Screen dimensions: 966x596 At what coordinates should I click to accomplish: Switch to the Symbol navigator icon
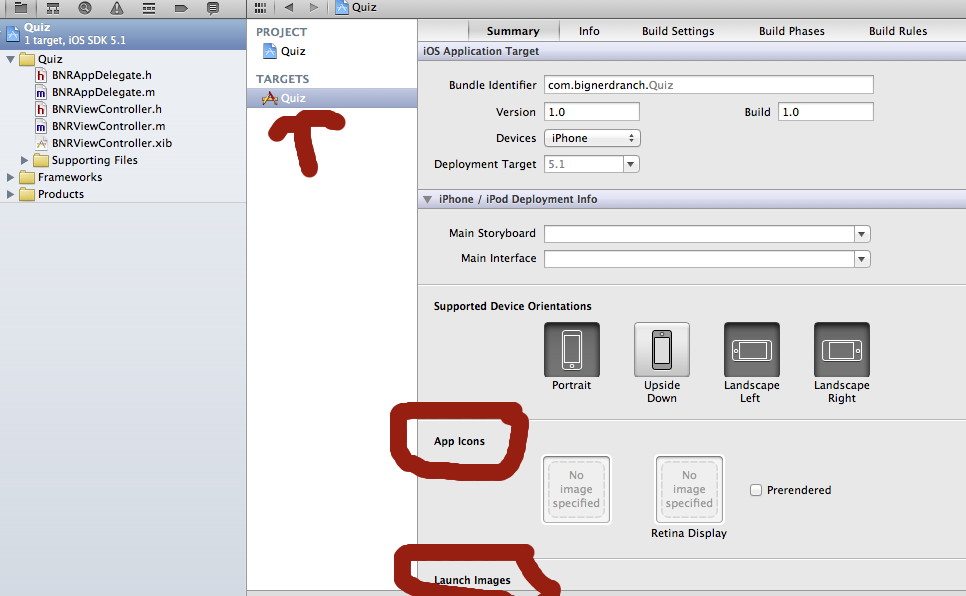pyautogui.click(x=52, y=7)
